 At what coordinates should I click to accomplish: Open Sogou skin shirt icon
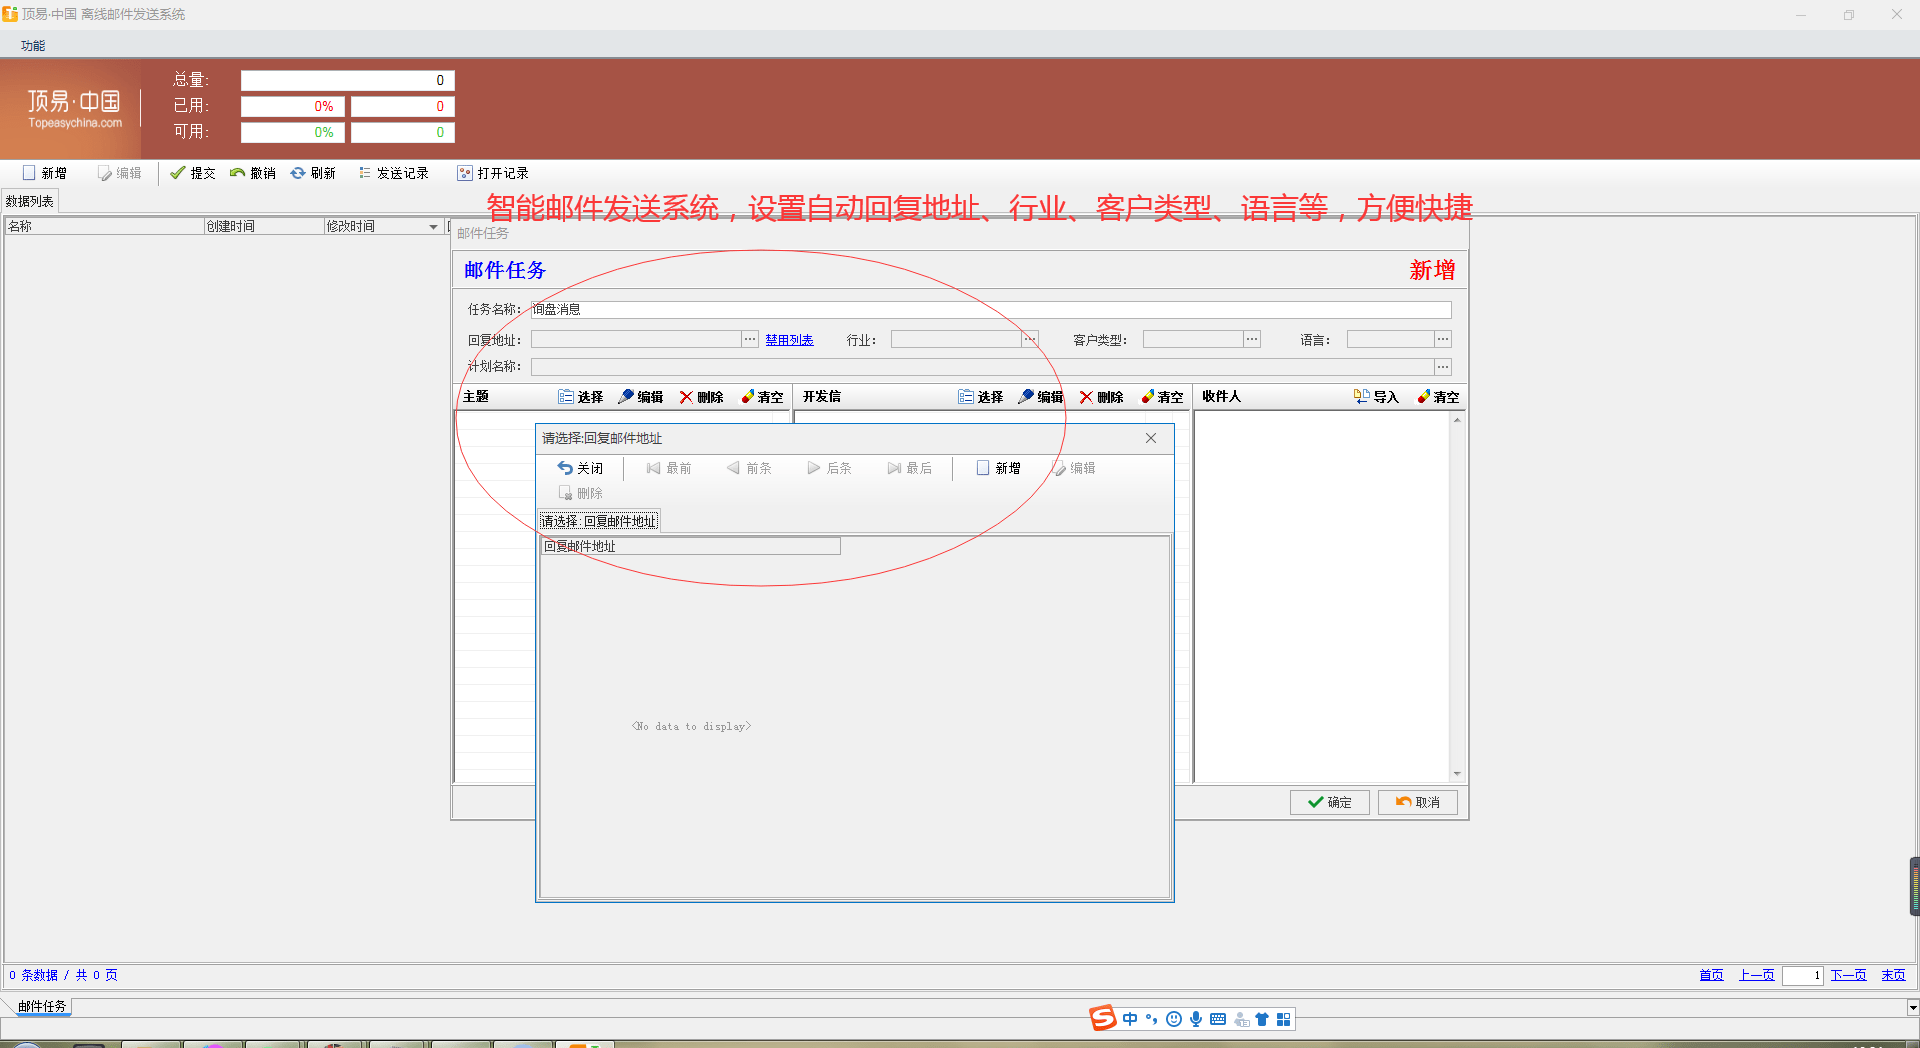(1262, 1019)
